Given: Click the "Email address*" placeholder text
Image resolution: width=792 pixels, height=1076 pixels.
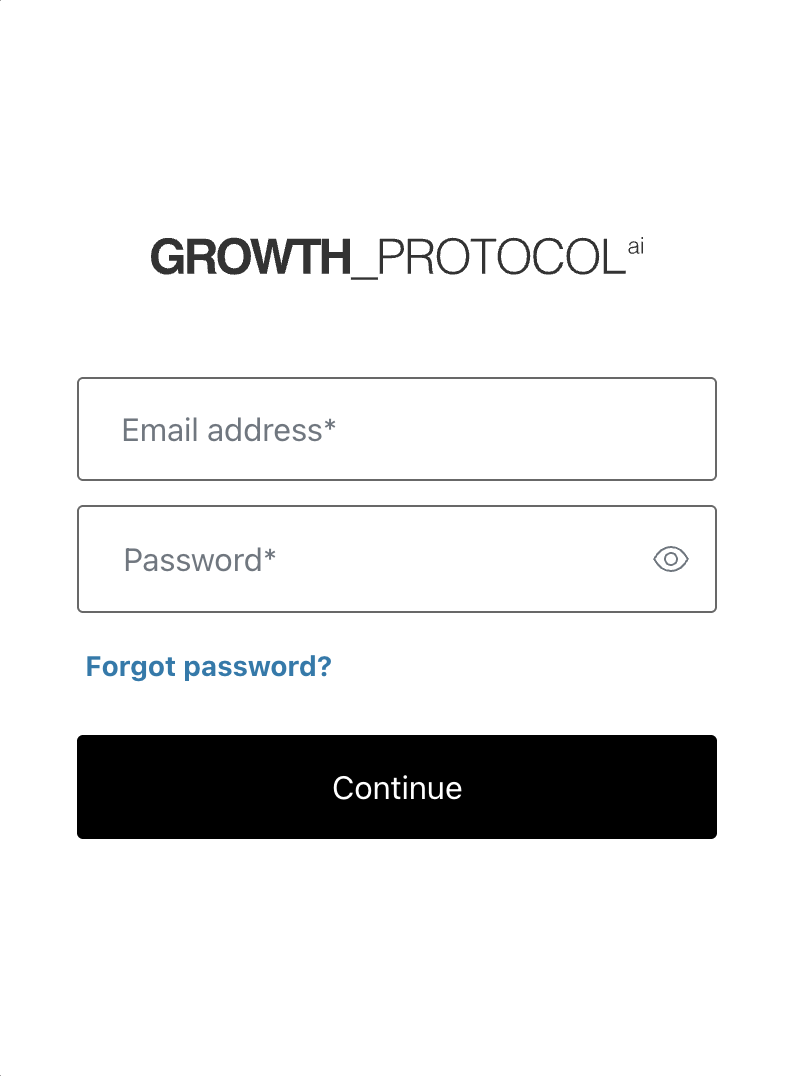Looking at the screenshot, I should [x=228, y=430].
